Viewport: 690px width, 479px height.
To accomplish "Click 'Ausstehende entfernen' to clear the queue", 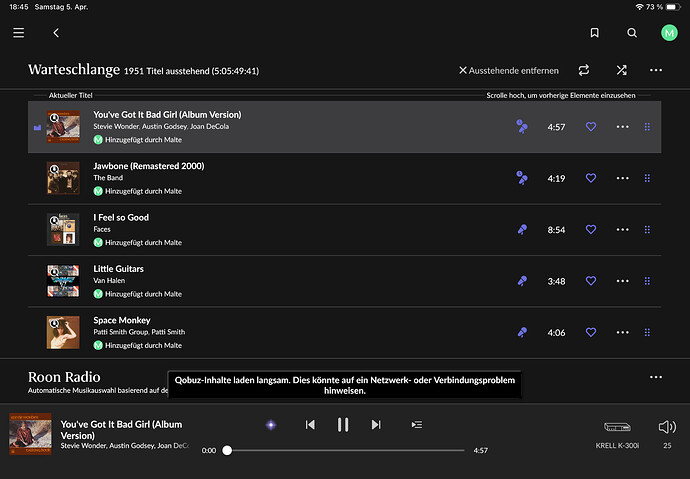I will click(509, 70).
